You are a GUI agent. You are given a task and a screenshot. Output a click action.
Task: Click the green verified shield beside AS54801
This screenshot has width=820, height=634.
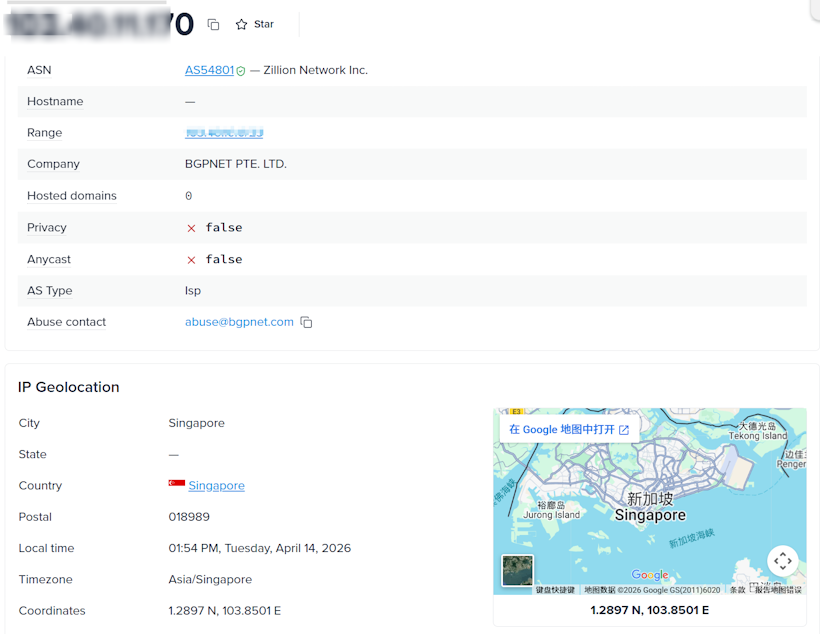241,71
